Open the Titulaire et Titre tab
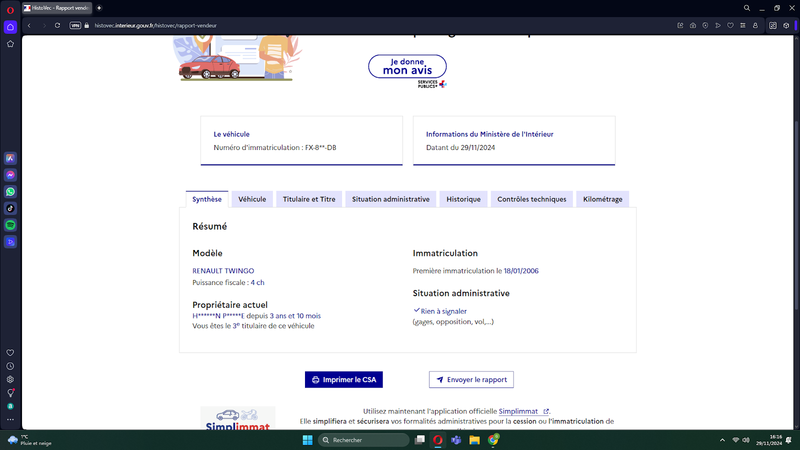The height and width of the screenshot is (450, 800). pyautogui.click(x=309, y=199)
